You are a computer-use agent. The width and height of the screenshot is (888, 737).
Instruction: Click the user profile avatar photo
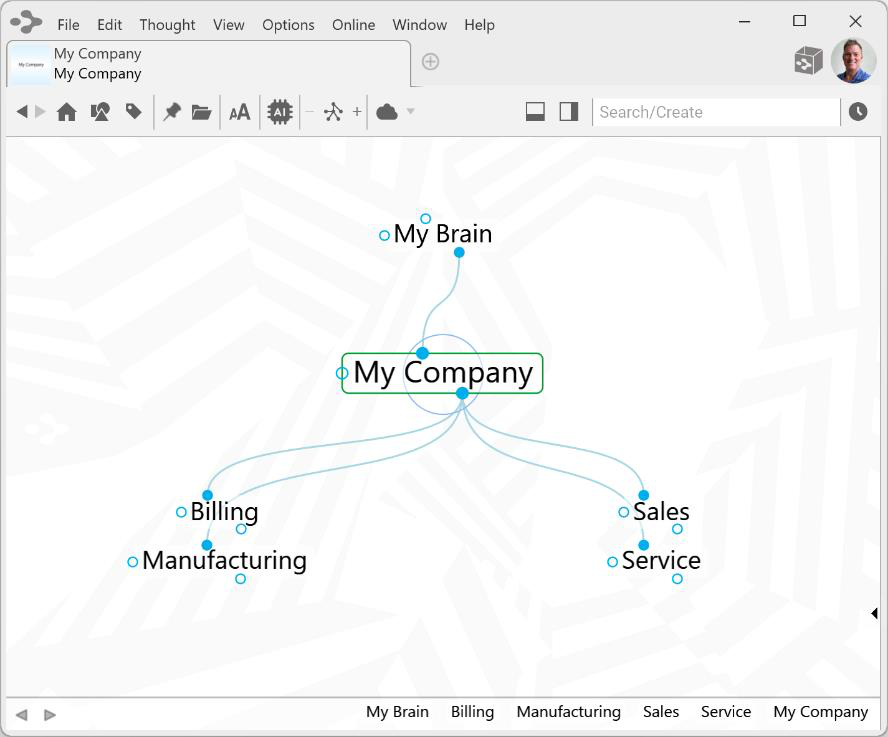tap(853, 61)
